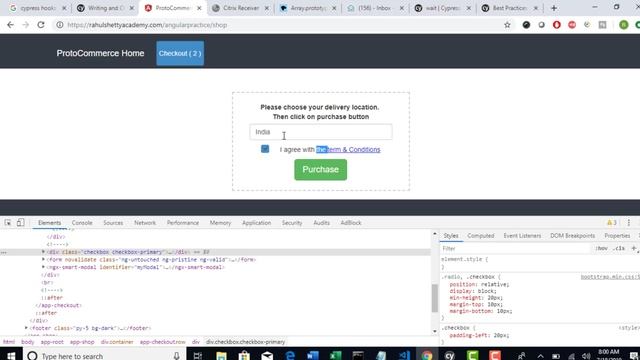The width and height of the screenshot is (640, 360).
Task: Click the new style rule plus icon
Action: [x=633, y=248]
